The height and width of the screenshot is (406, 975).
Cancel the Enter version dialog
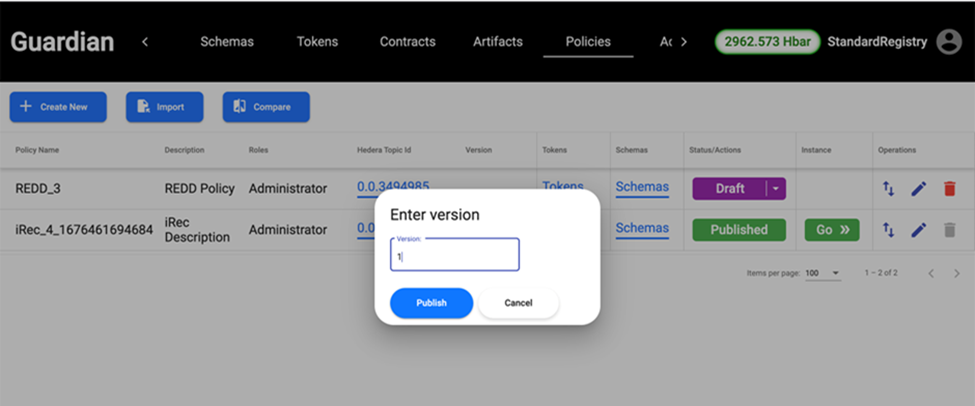(x=518, y=303)
